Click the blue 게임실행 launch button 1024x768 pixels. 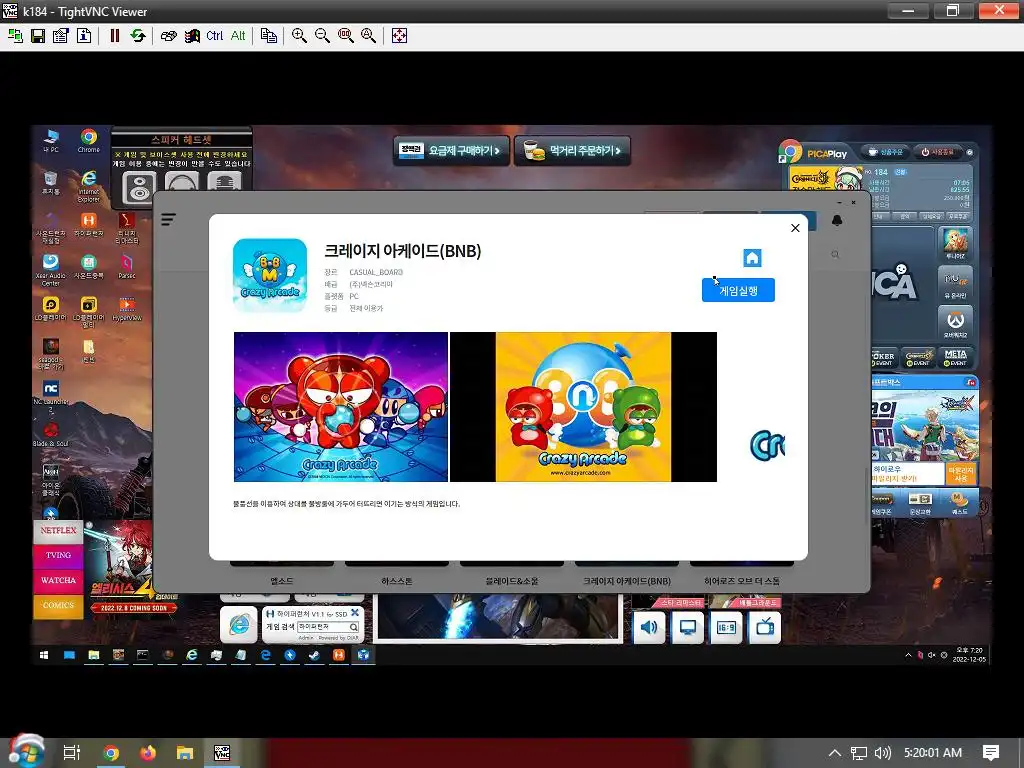click(x=738, y=290)
